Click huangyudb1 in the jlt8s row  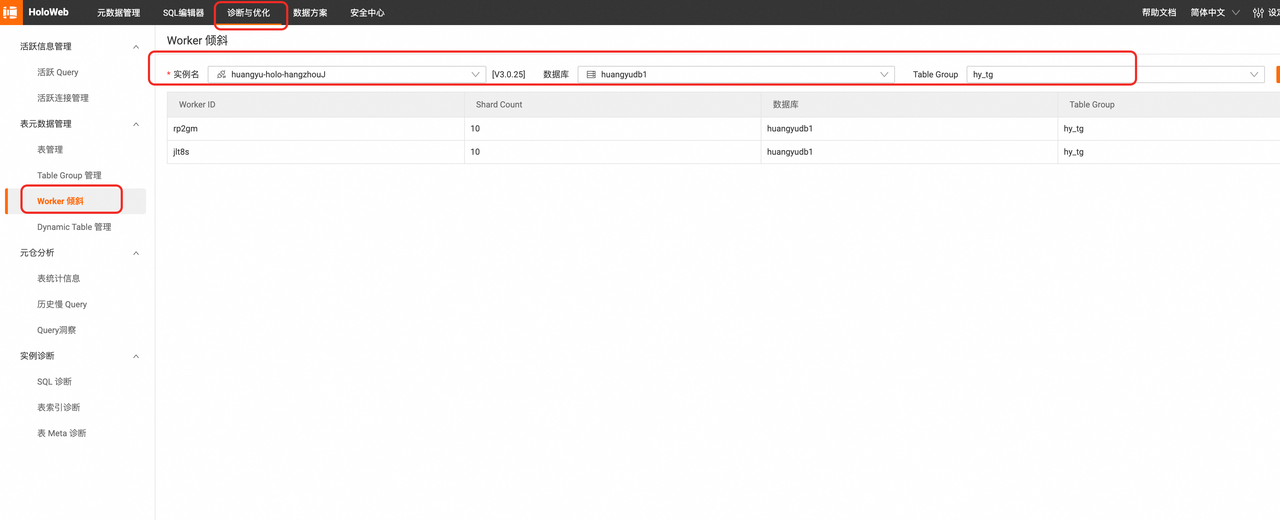(x=790, y=152)
